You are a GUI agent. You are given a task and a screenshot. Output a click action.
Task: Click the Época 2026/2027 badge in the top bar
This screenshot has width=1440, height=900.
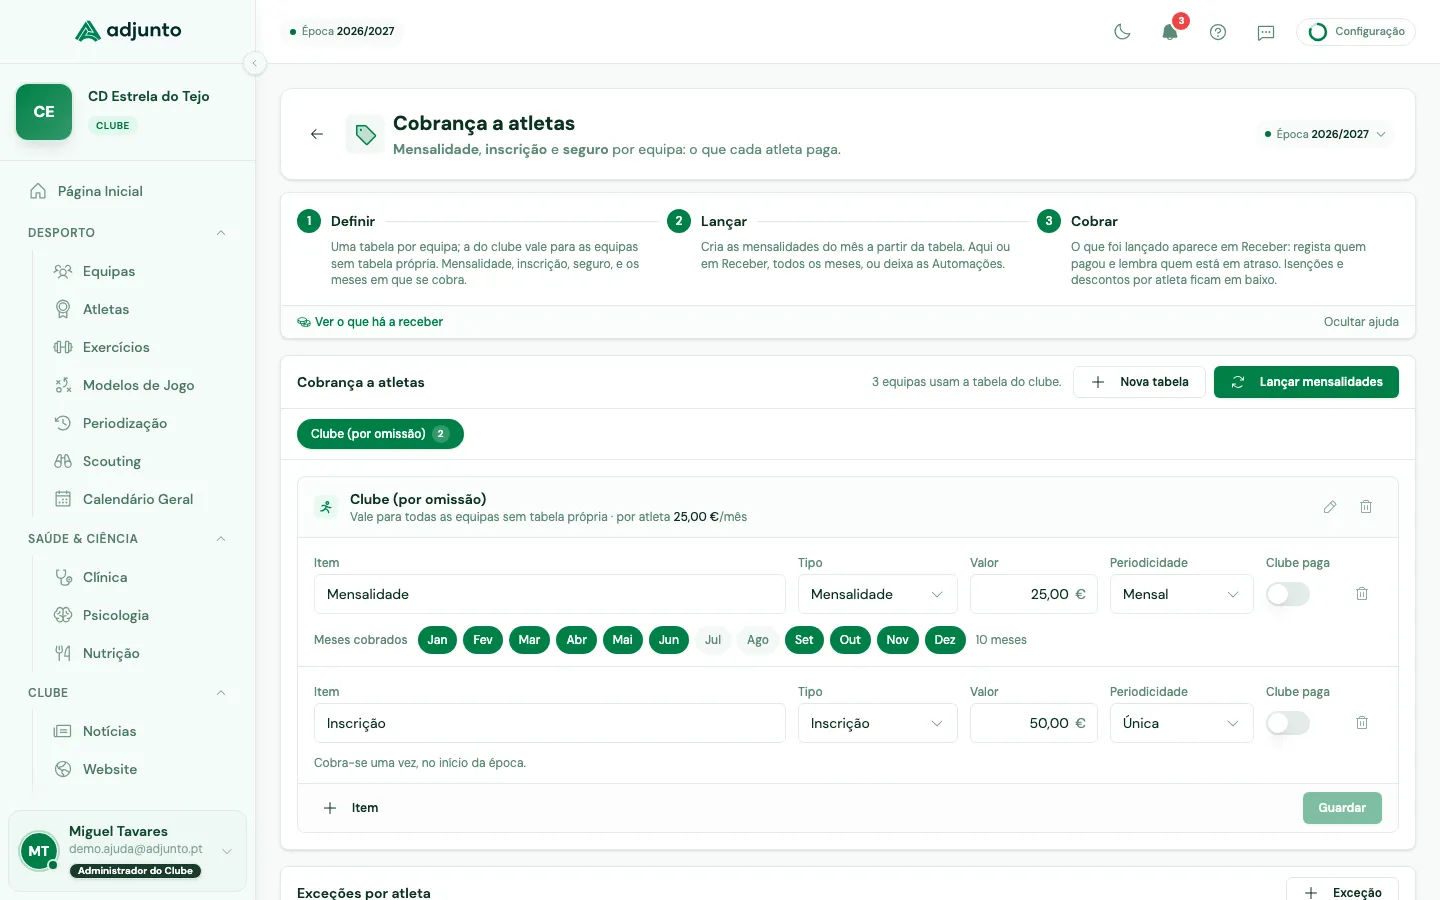(x=342, y=31)
